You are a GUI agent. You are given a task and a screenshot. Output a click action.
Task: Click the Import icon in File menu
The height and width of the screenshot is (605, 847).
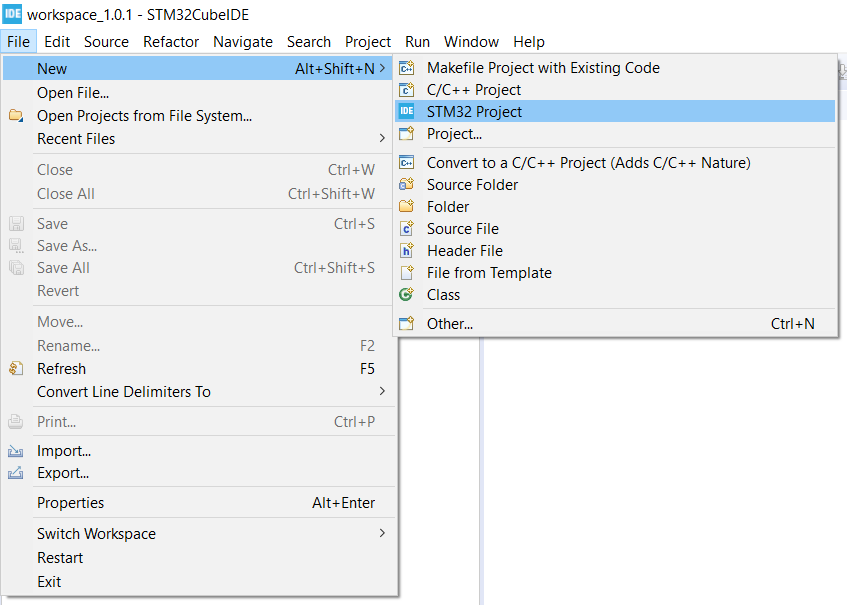pyautogui.click(x=16, y=451)
